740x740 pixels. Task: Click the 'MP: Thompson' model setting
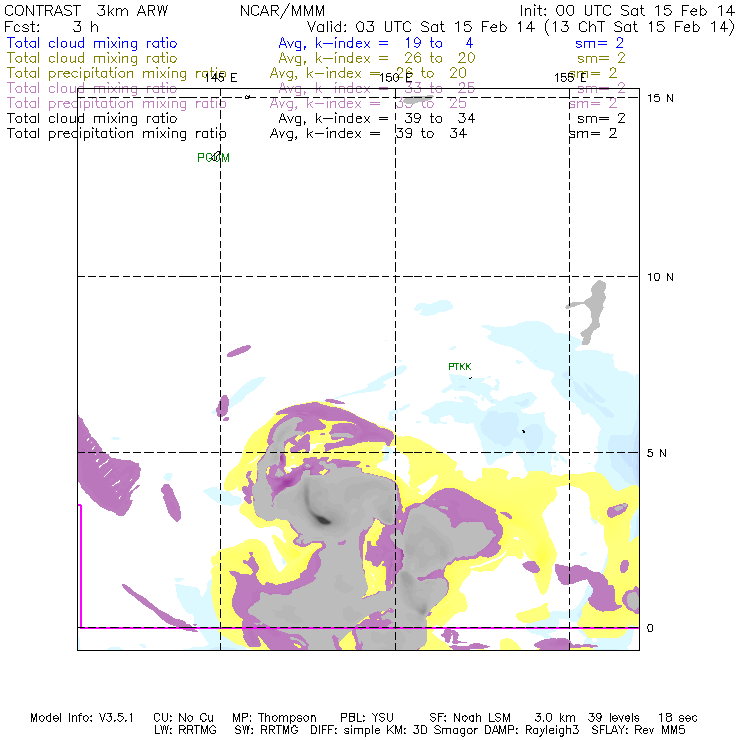[x=274, y=718]
